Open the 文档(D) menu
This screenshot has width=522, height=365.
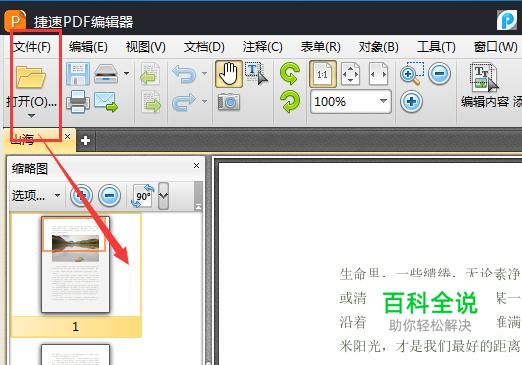pyautogui.click(x=204, y=47)
